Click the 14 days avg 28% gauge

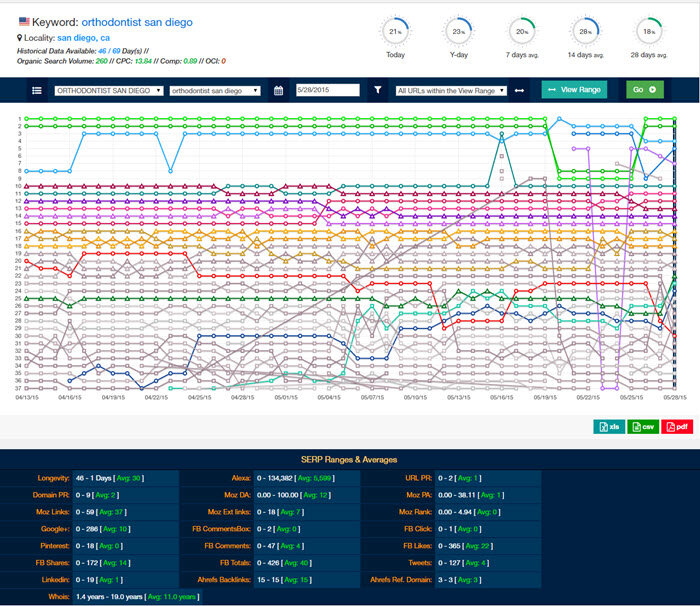585,32
